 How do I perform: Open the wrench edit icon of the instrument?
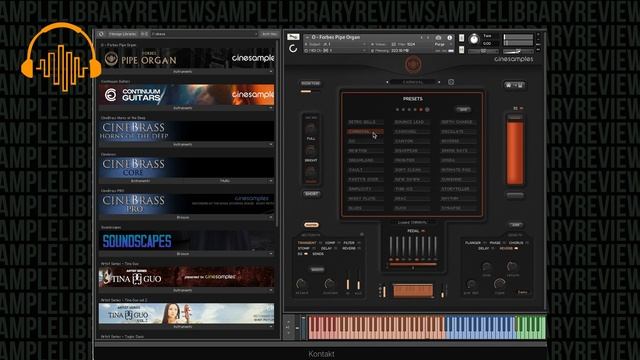(x=293, y=37)
